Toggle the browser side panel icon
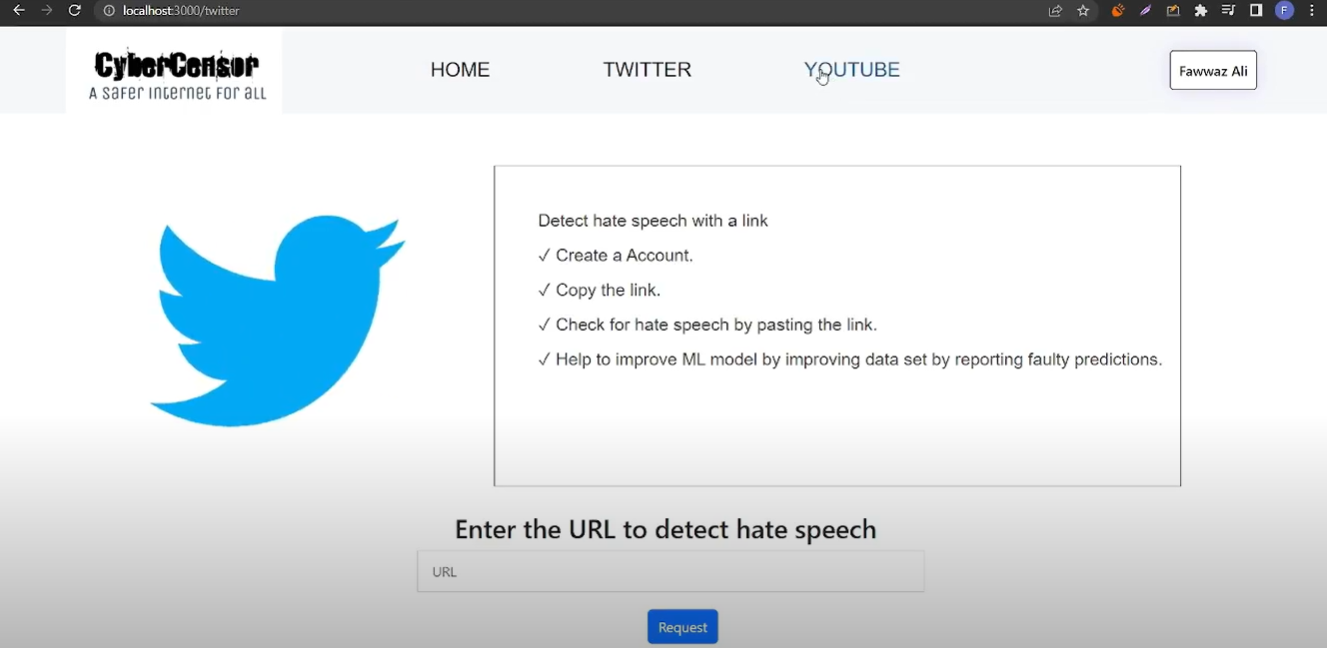 [1256, 11]
